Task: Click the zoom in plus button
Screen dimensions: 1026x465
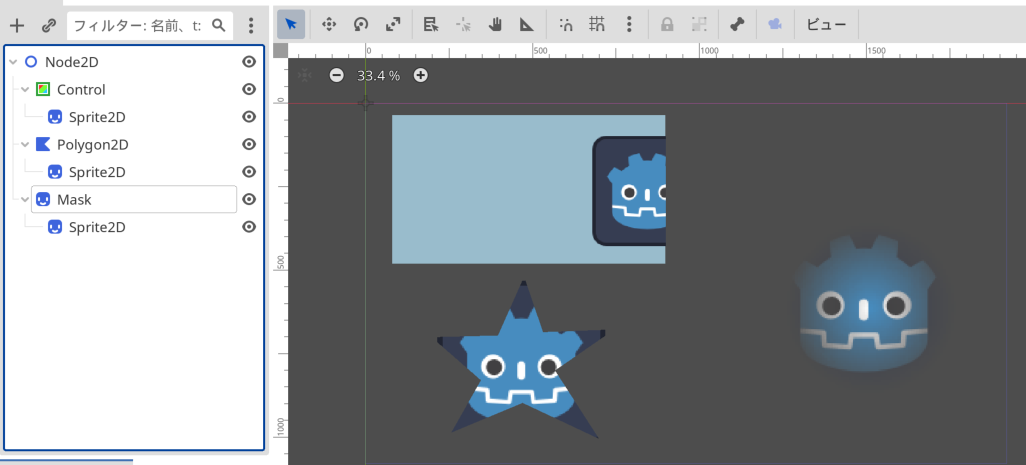Action: pos(421,75)
